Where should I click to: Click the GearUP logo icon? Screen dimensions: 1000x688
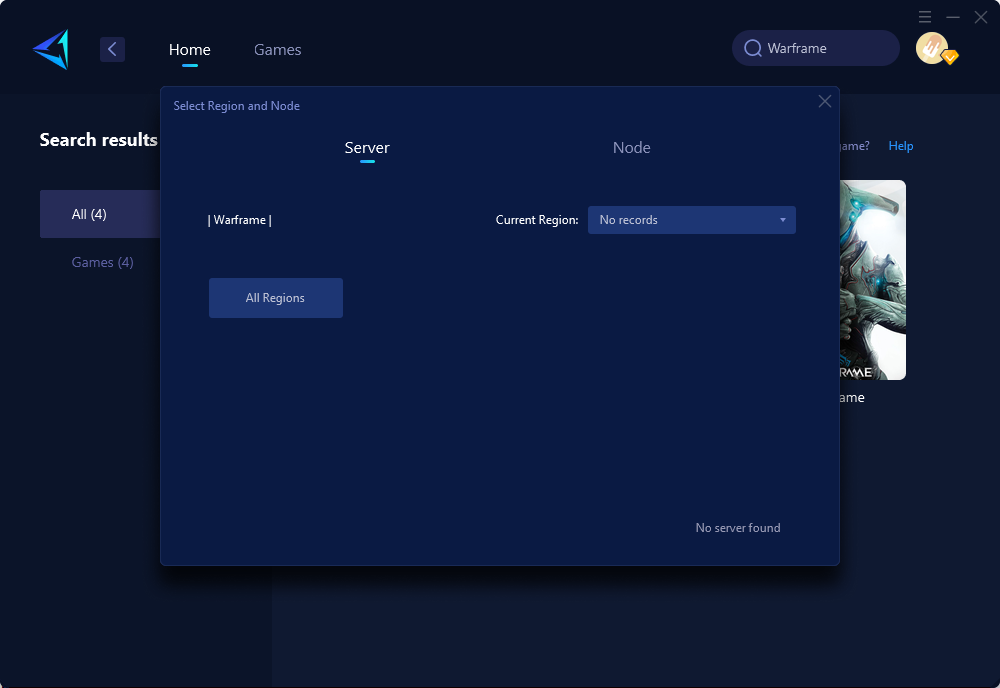pos(51,49)
